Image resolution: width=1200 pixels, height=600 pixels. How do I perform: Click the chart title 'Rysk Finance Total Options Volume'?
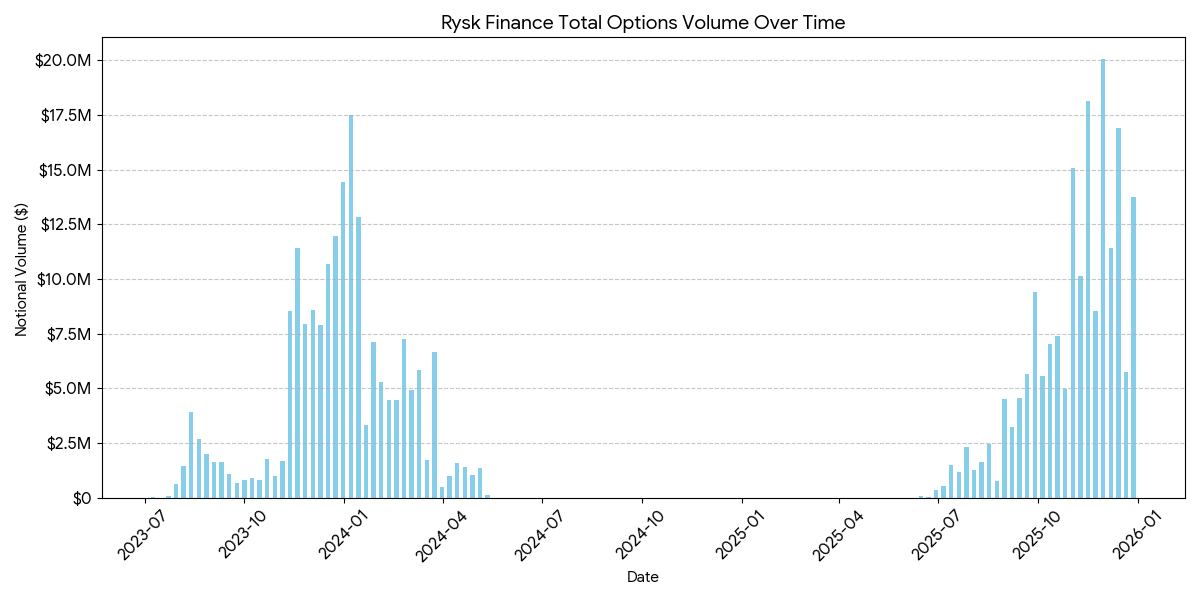tap(642, 22)
